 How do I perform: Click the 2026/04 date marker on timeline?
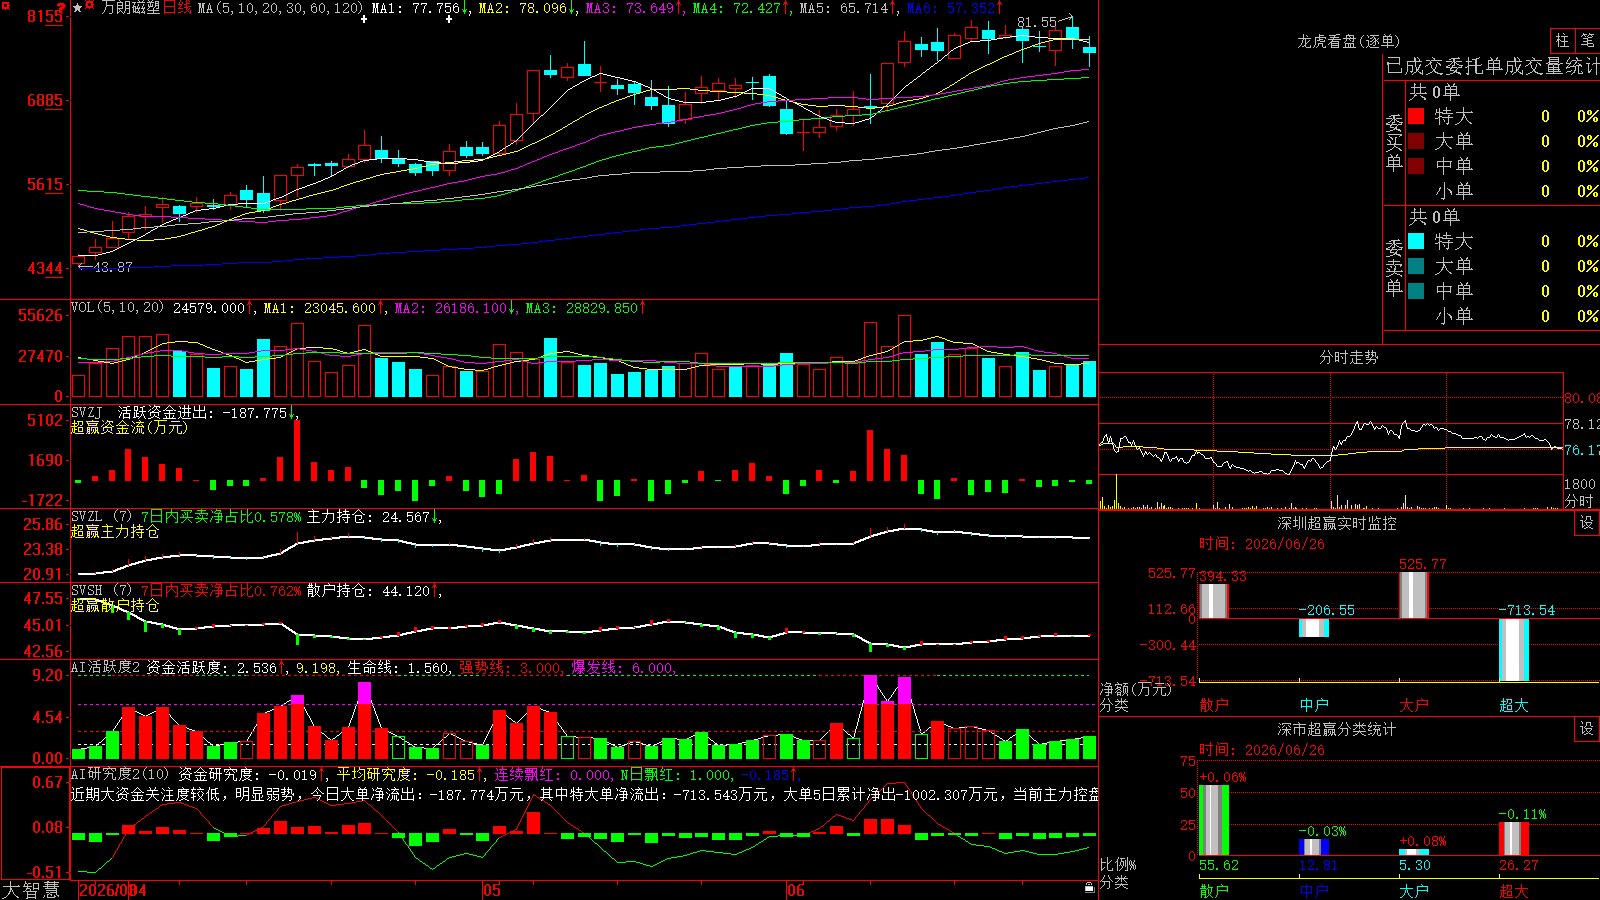coord(112,890)
